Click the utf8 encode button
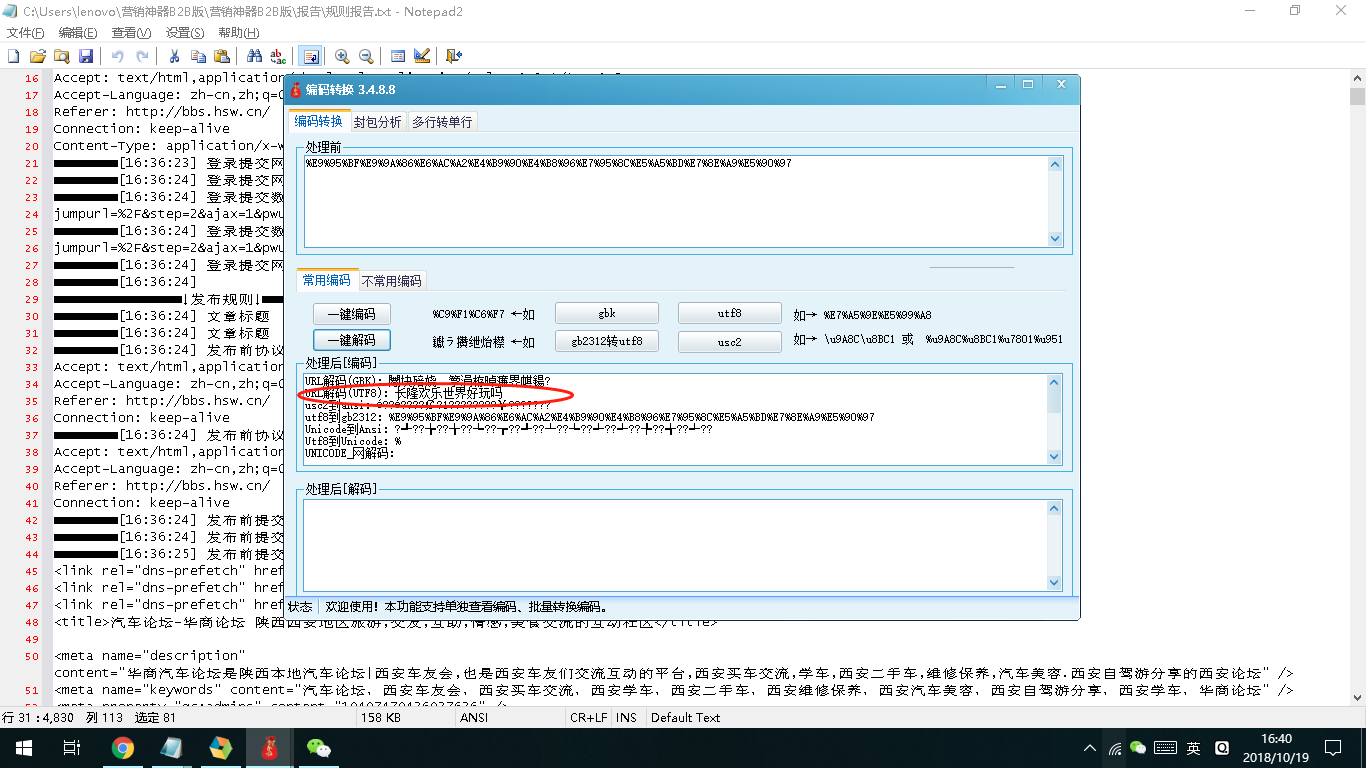The width and height of the screenshot is (1366, 768). tap(729, 312)
